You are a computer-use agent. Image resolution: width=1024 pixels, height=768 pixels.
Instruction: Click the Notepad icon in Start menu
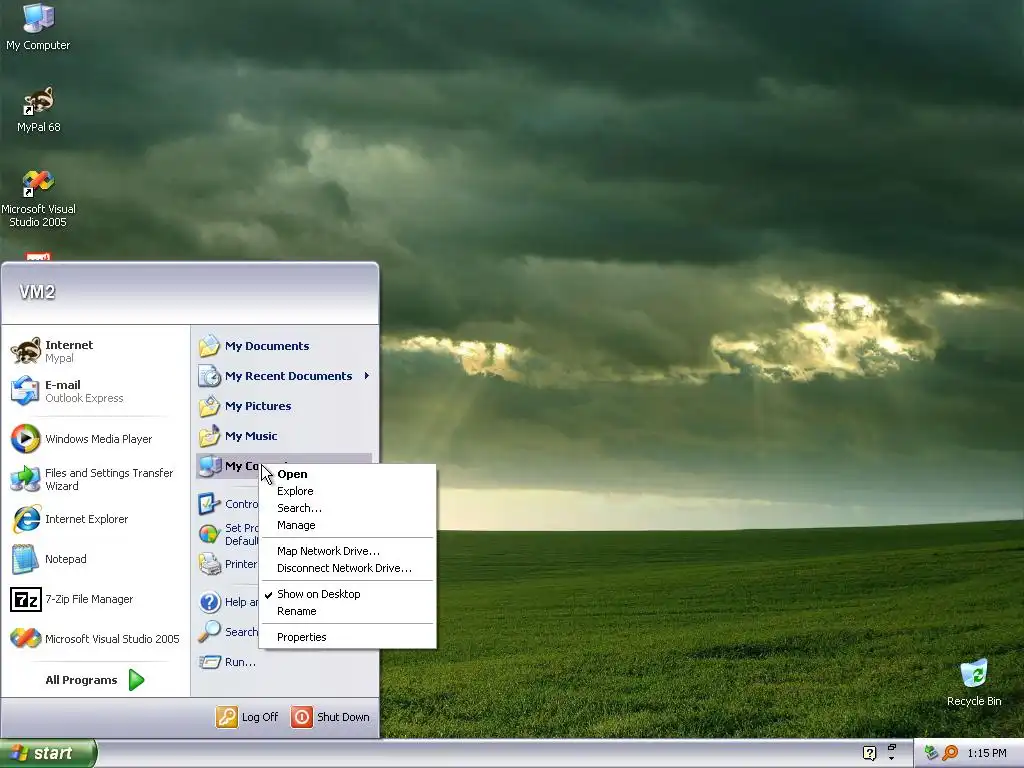click(x=26, y=559)
